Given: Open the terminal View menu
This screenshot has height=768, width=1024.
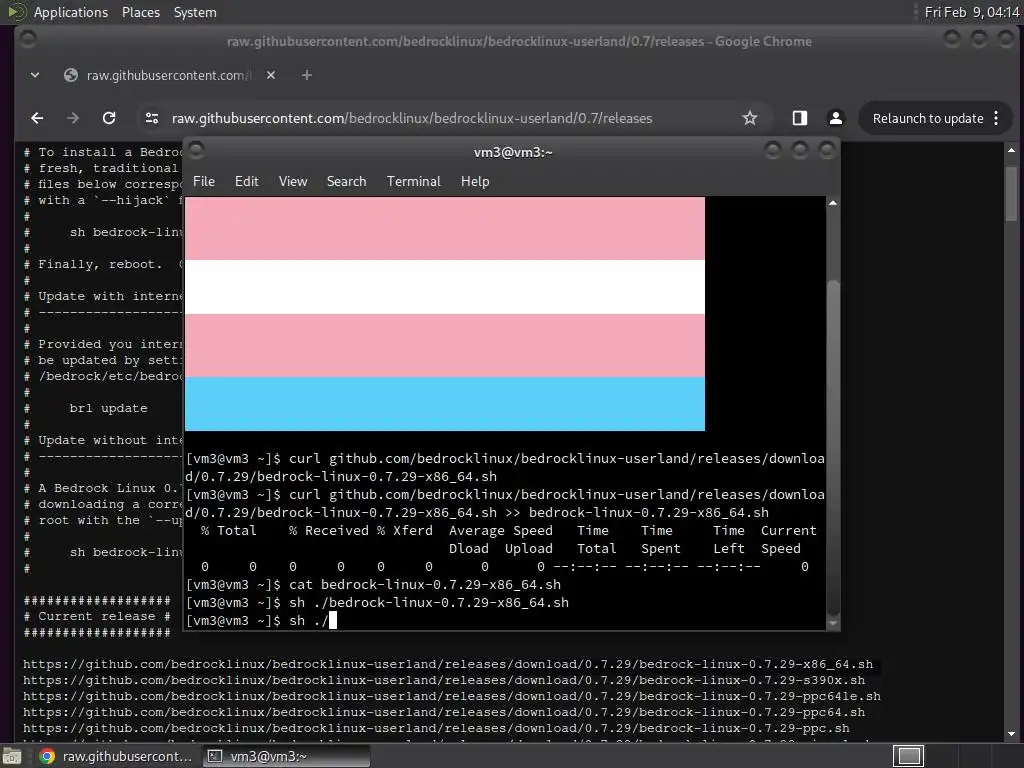Looking at the screenshot, I should (293, 181).
